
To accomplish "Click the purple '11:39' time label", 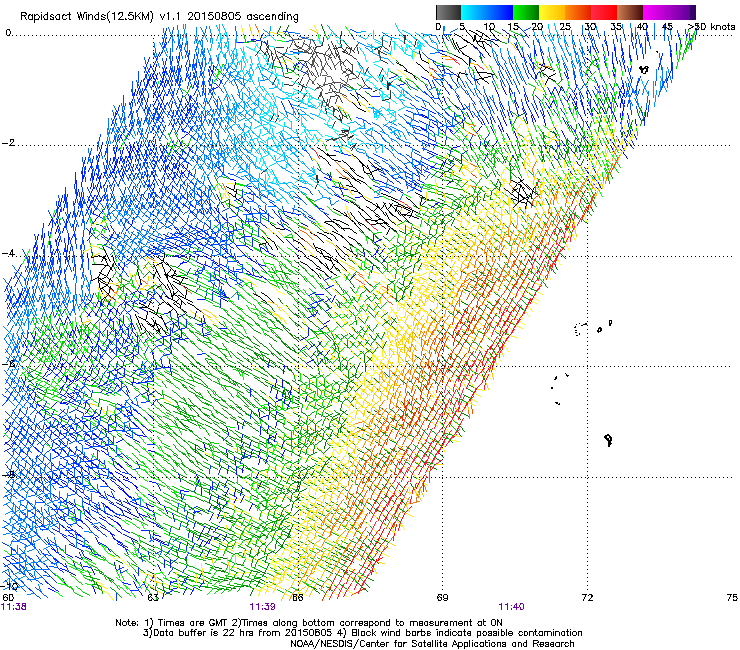I will tap(262, 607).
